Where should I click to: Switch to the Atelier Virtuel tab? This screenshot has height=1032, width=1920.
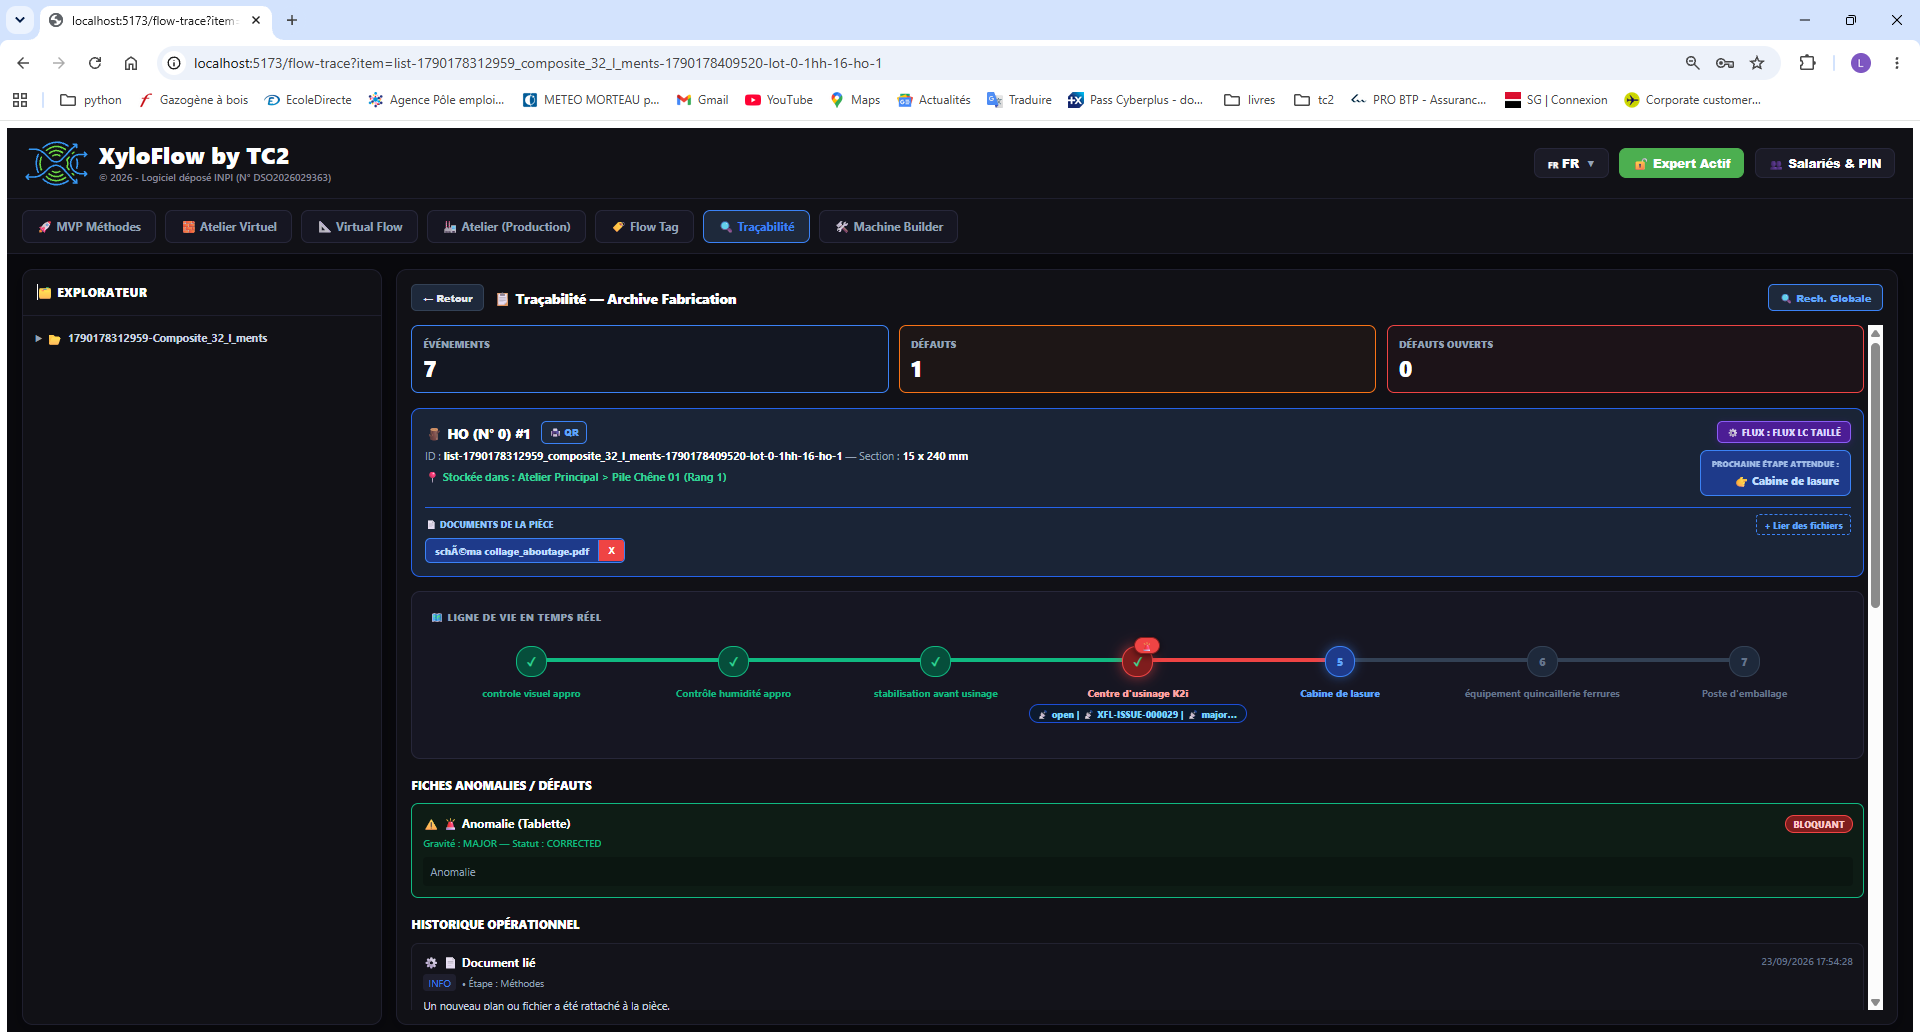229,227
